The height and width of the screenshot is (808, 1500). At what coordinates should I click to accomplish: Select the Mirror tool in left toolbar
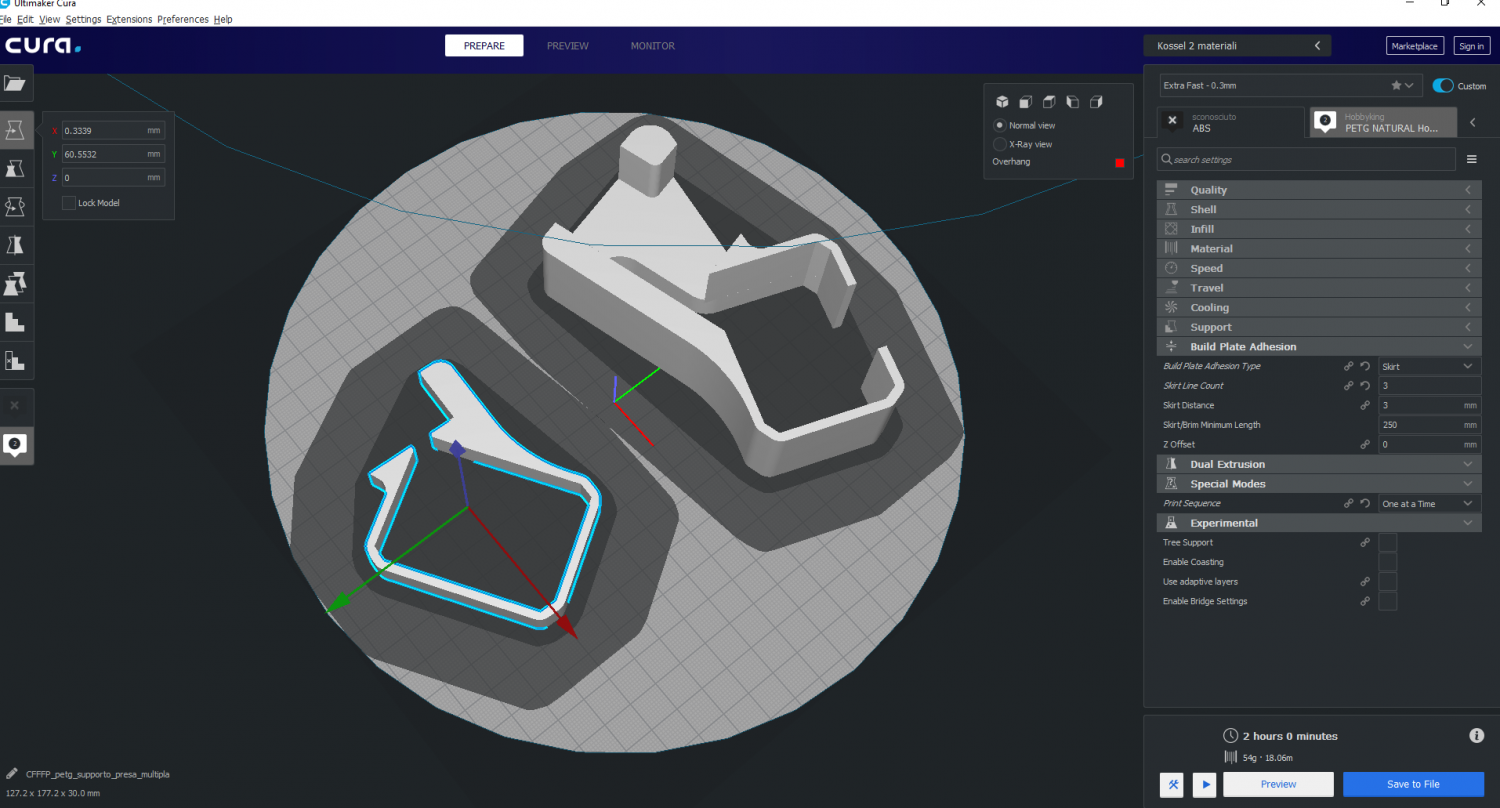click(x=16, y=245)
